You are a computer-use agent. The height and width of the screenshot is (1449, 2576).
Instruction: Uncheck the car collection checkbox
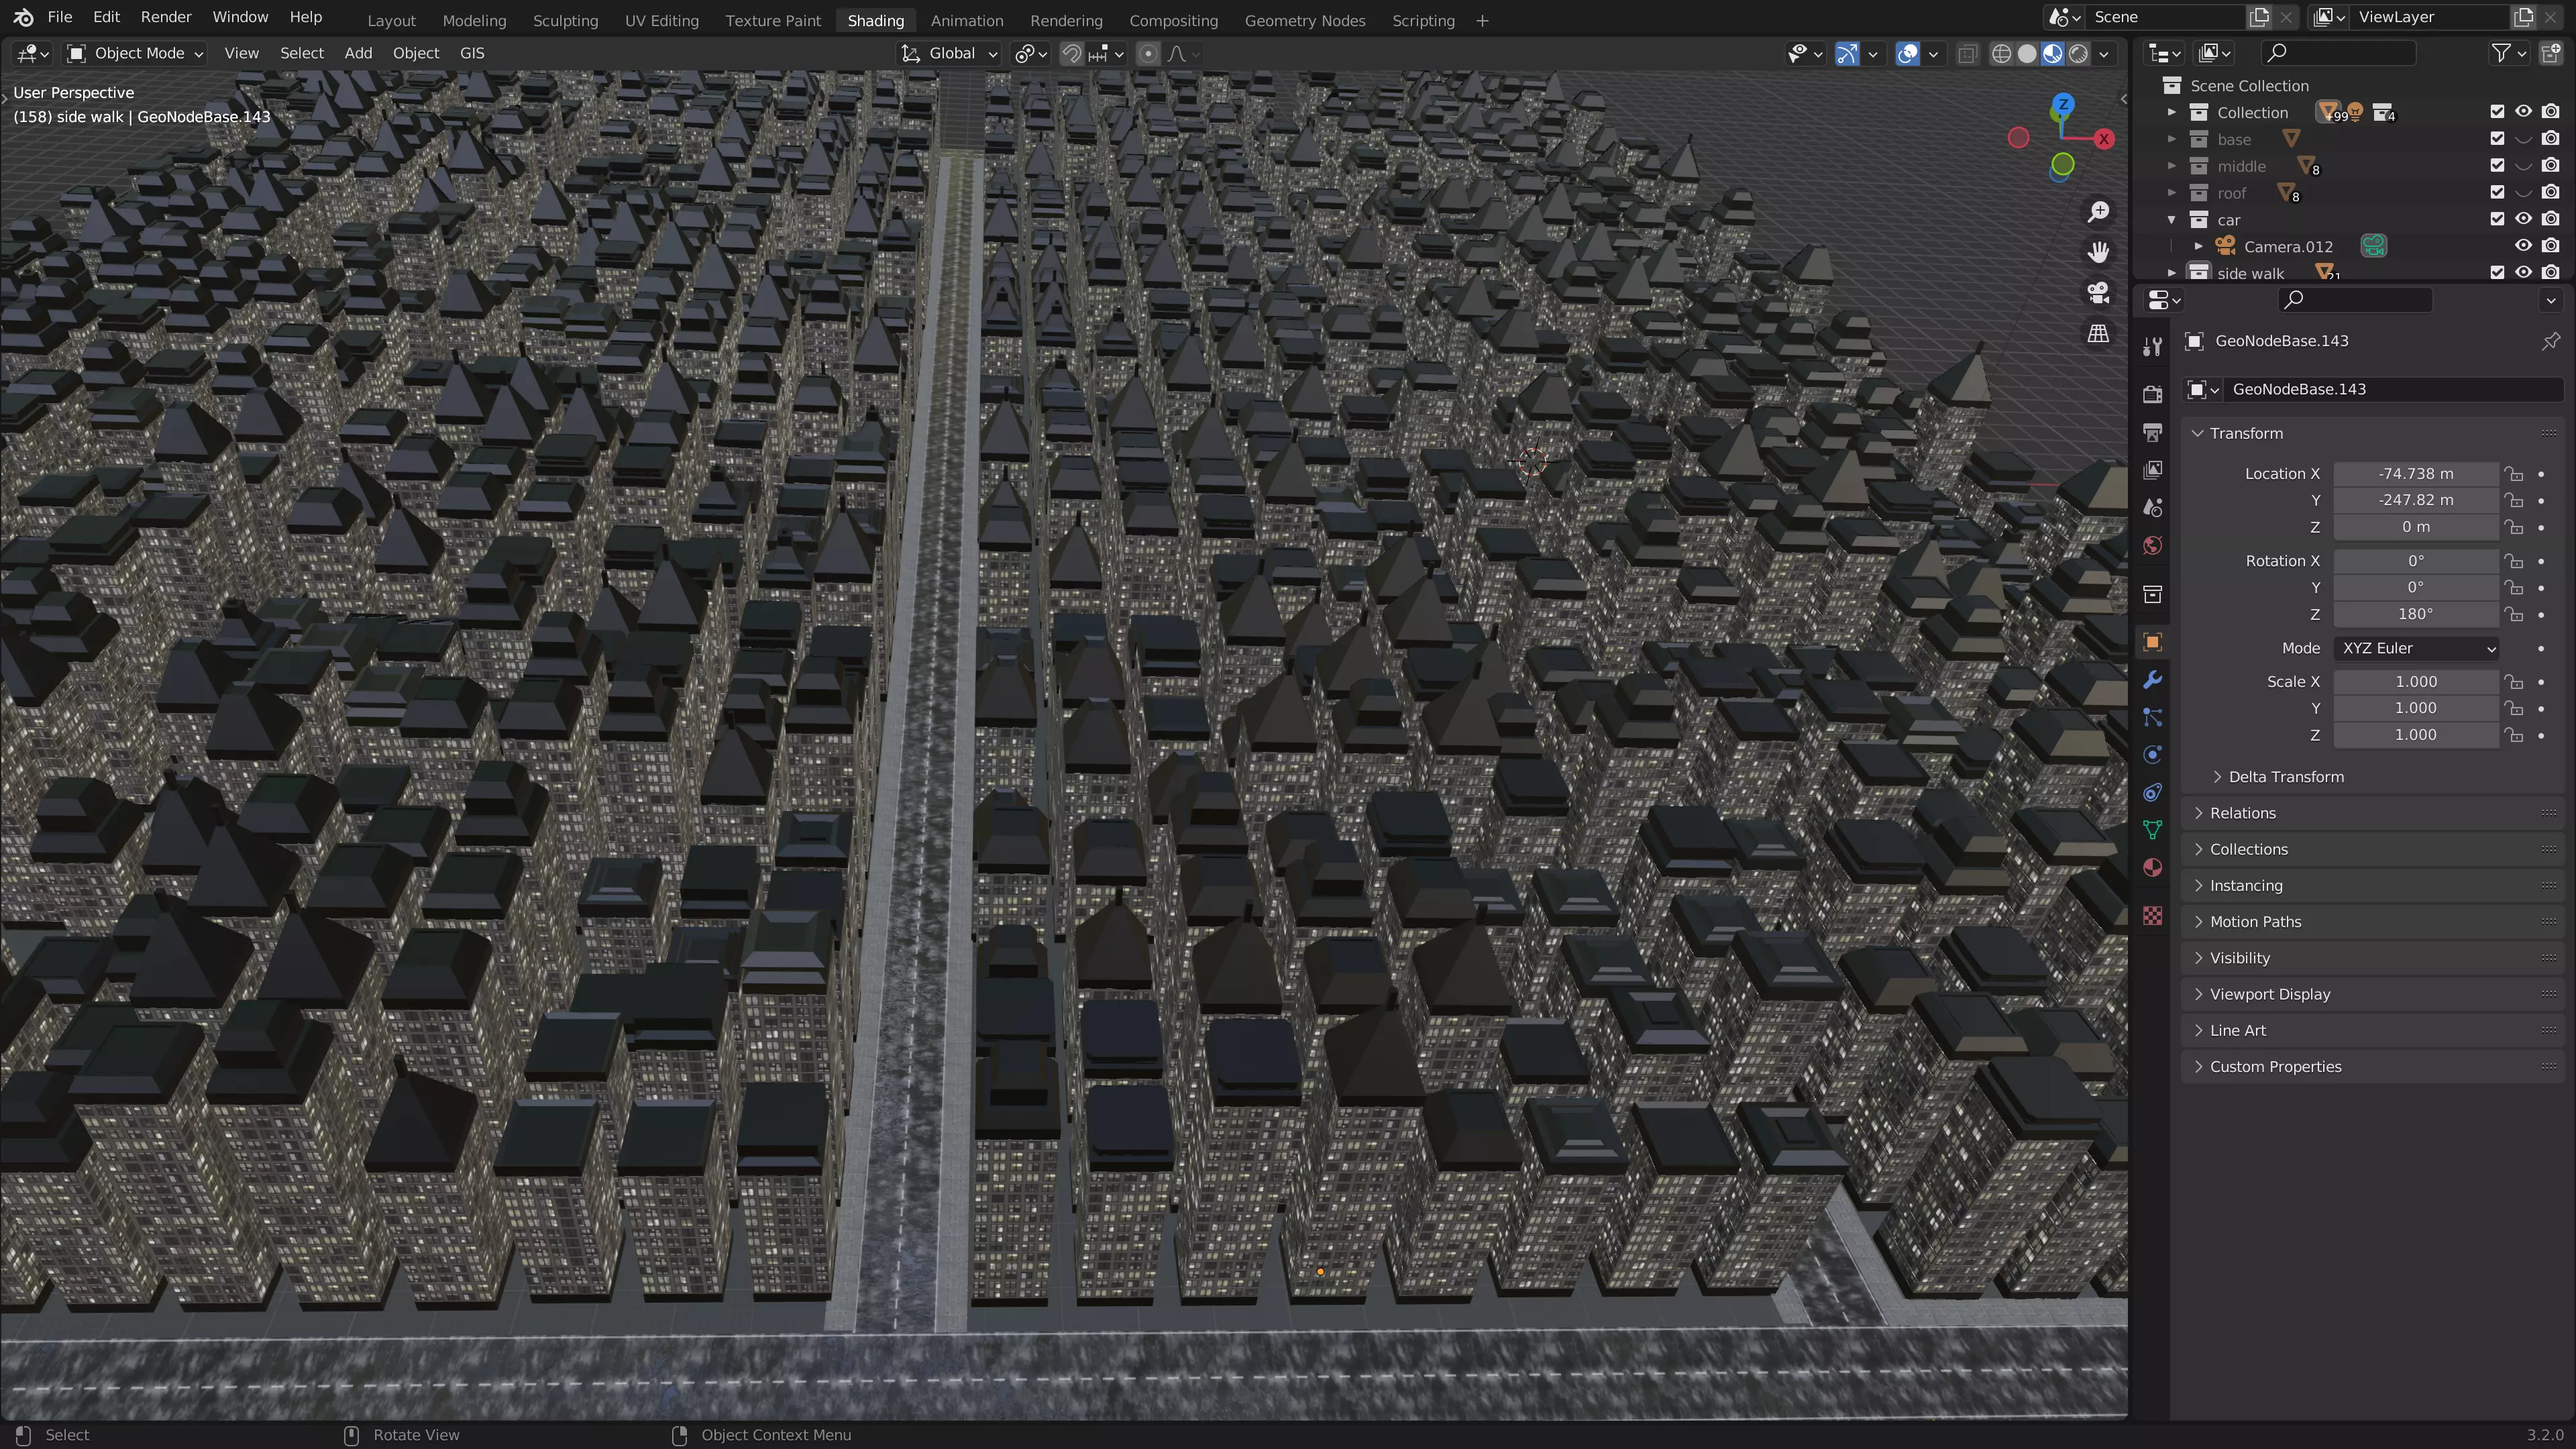coord(2497,219)
